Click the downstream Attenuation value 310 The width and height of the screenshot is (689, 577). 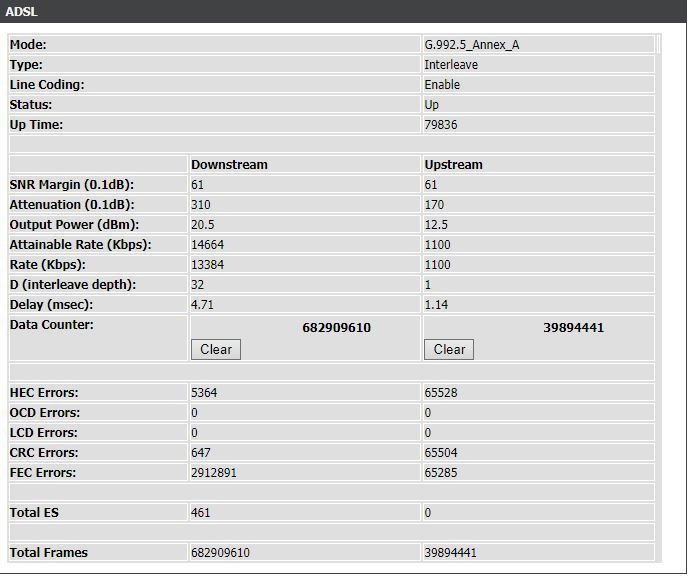(x=201, y=205)
